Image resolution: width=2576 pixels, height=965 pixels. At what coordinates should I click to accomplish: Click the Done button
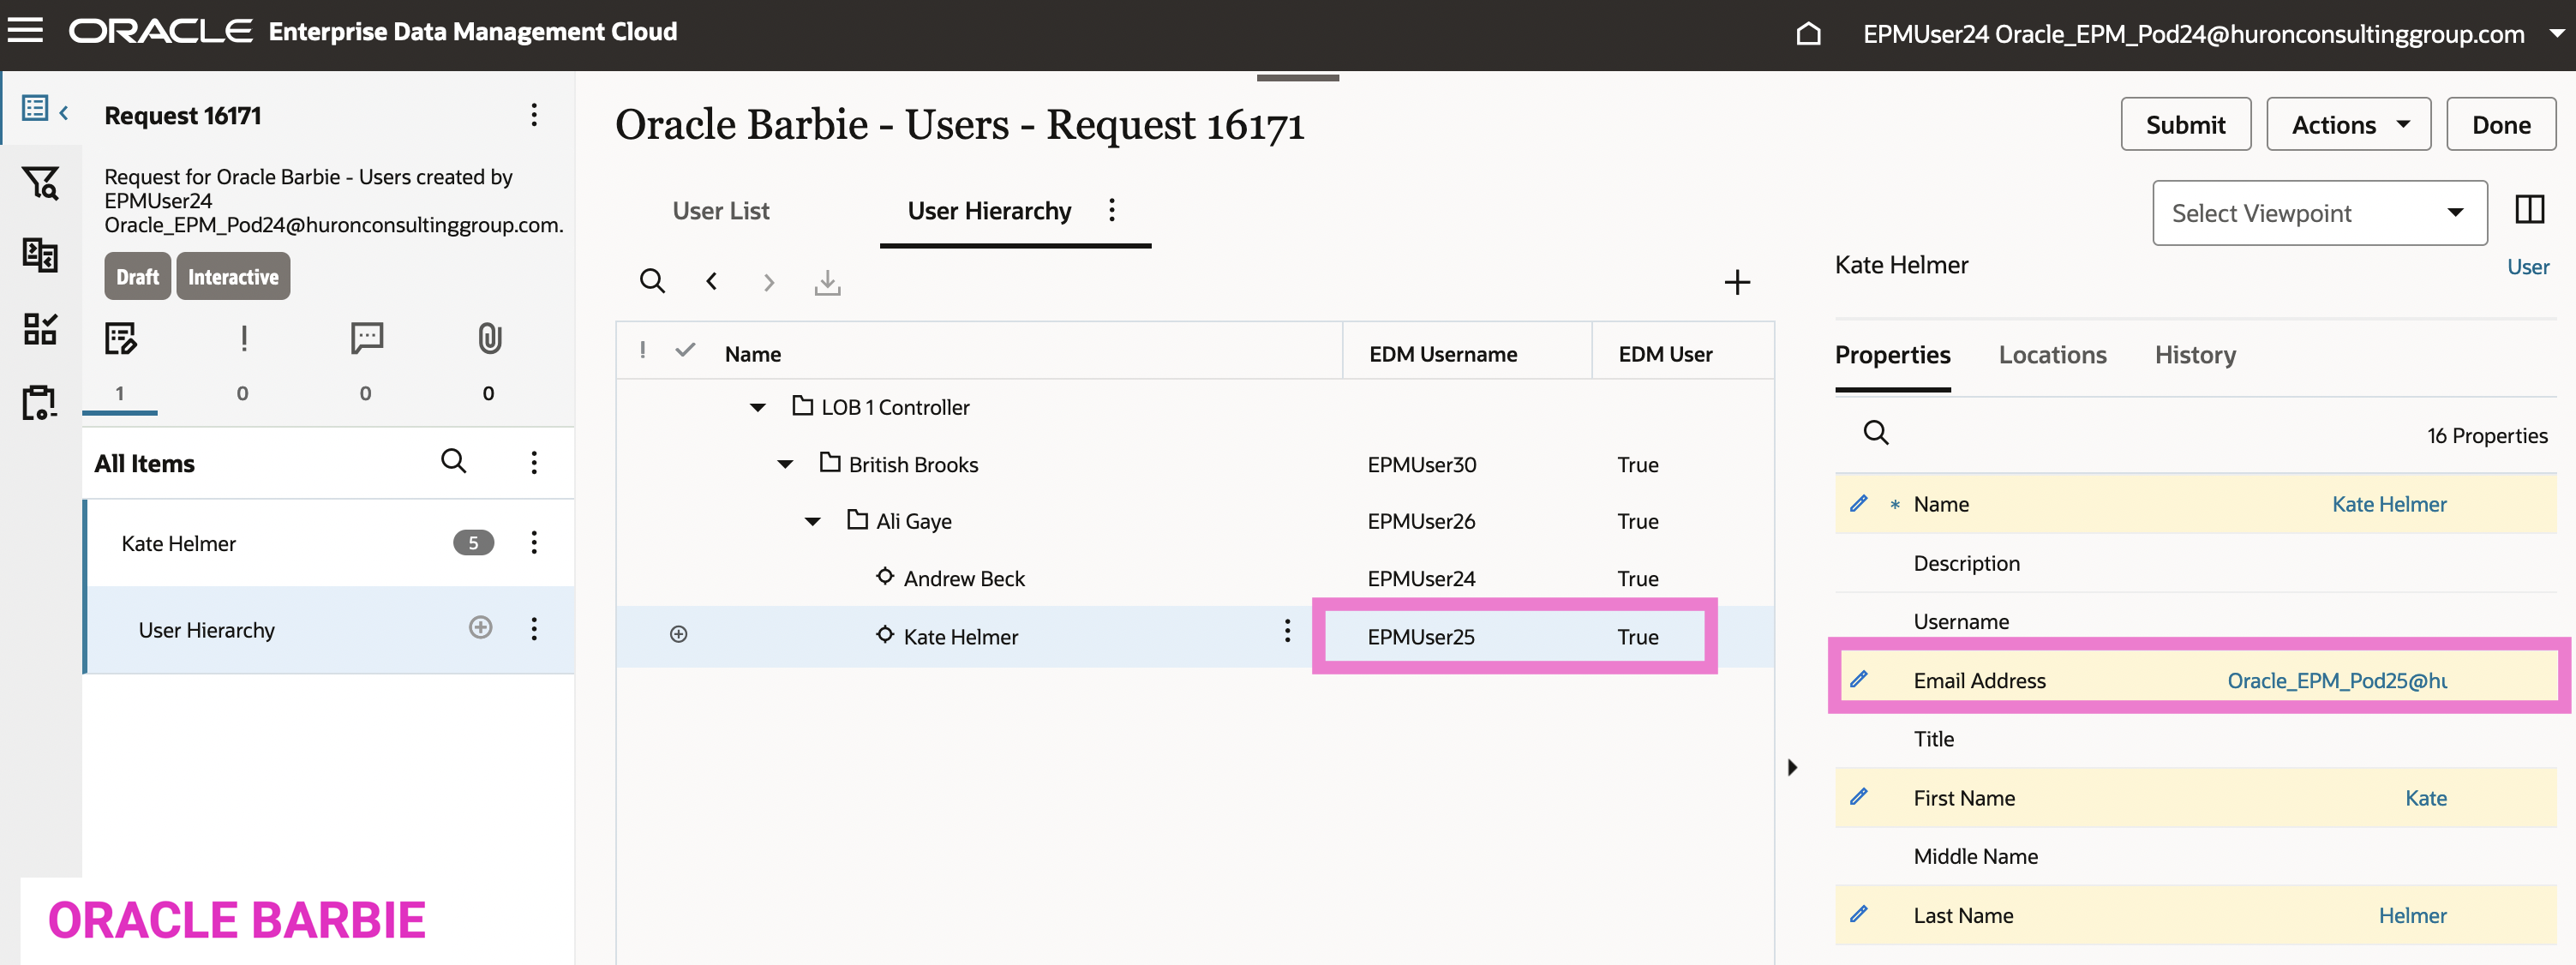2500,125
